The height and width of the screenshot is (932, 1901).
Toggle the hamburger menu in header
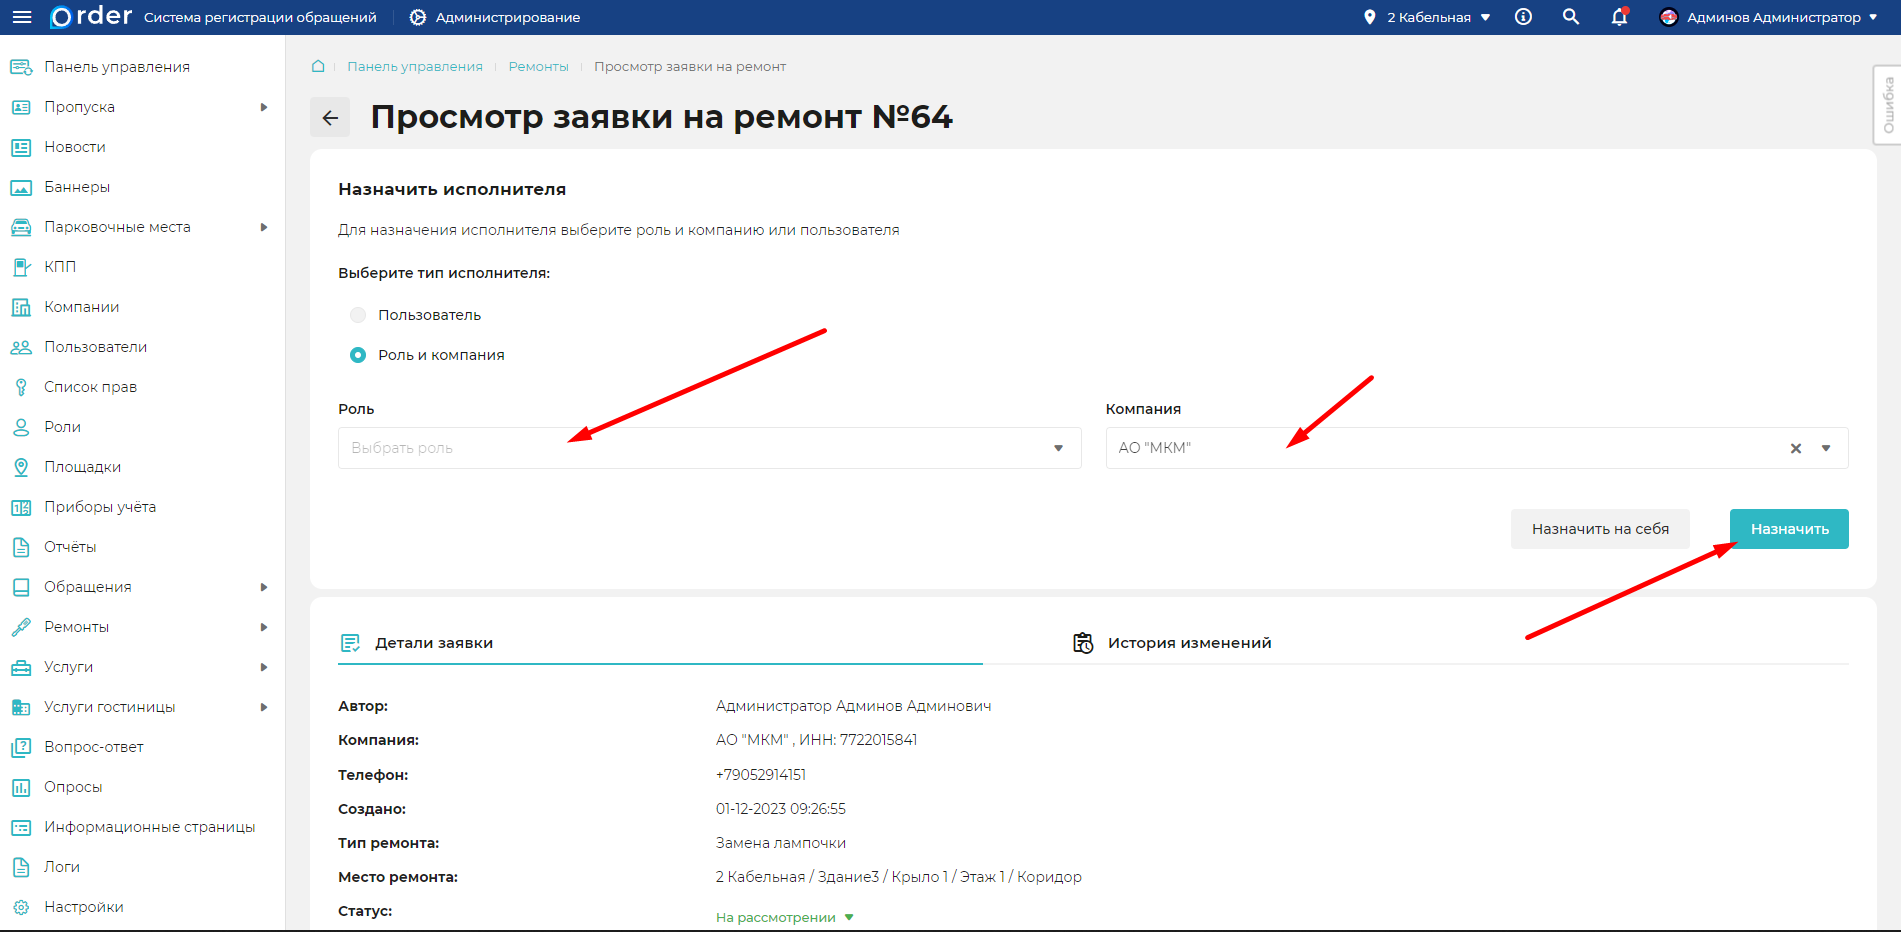coord(20,16)
